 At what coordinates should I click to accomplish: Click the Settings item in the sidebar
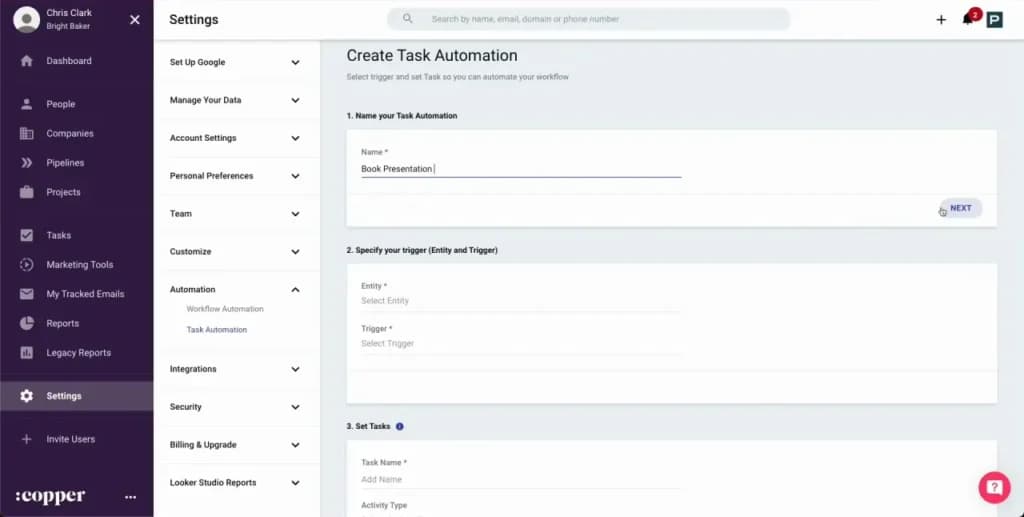pos(76,396)
